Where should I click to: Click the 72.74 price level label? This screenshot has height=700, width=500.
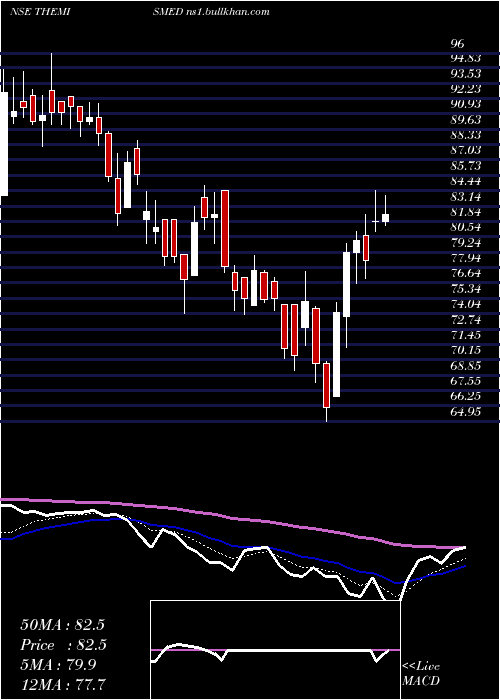(x=466, y=319)
